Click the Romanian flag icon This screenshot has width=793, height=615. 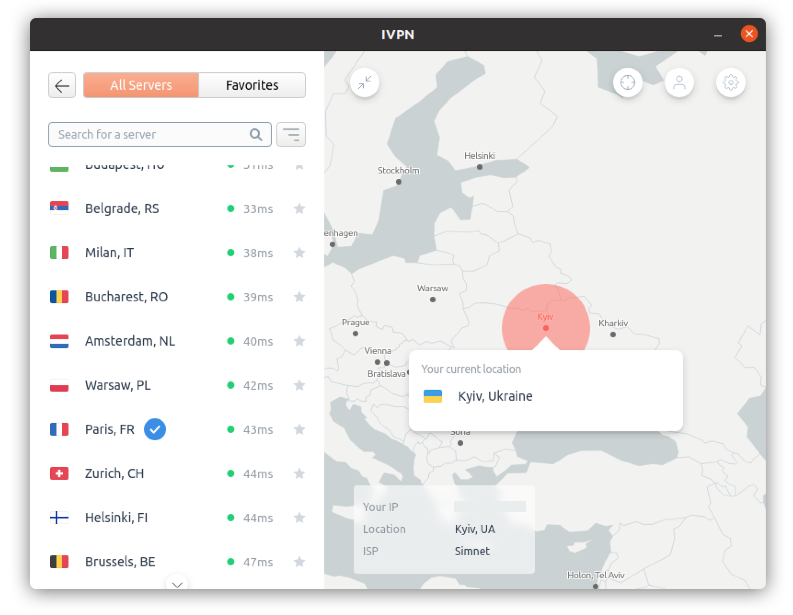(59, 296)
